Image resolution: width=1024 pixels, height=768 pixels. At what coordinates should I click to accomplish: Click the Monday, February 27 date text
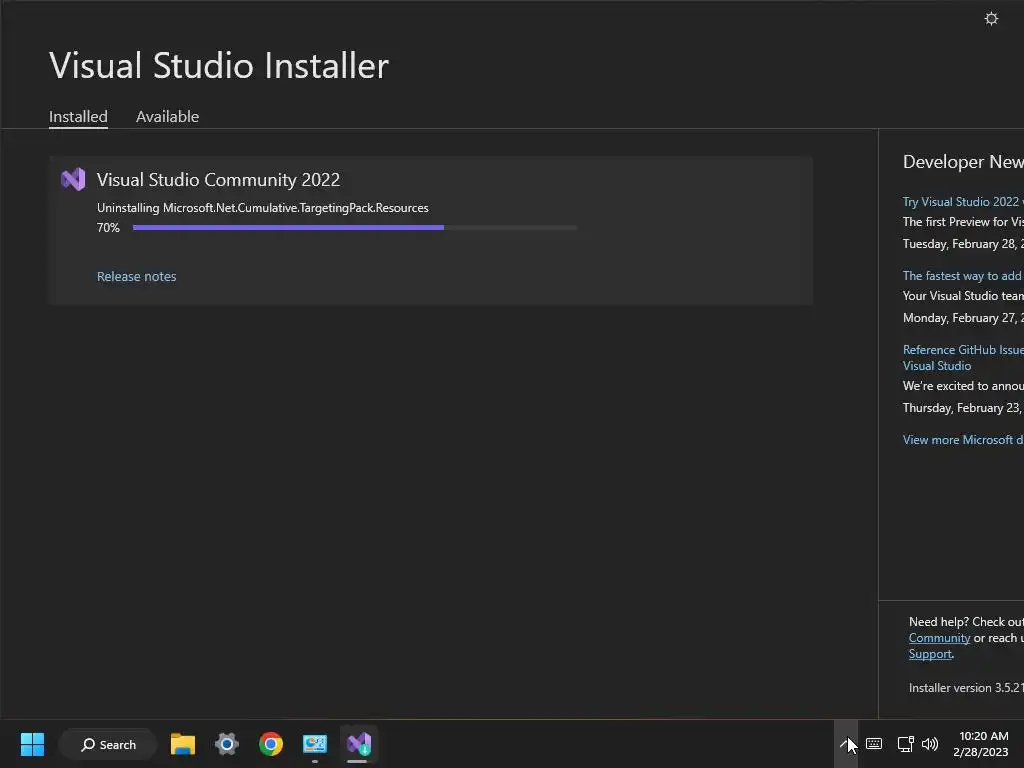point(963,317)
